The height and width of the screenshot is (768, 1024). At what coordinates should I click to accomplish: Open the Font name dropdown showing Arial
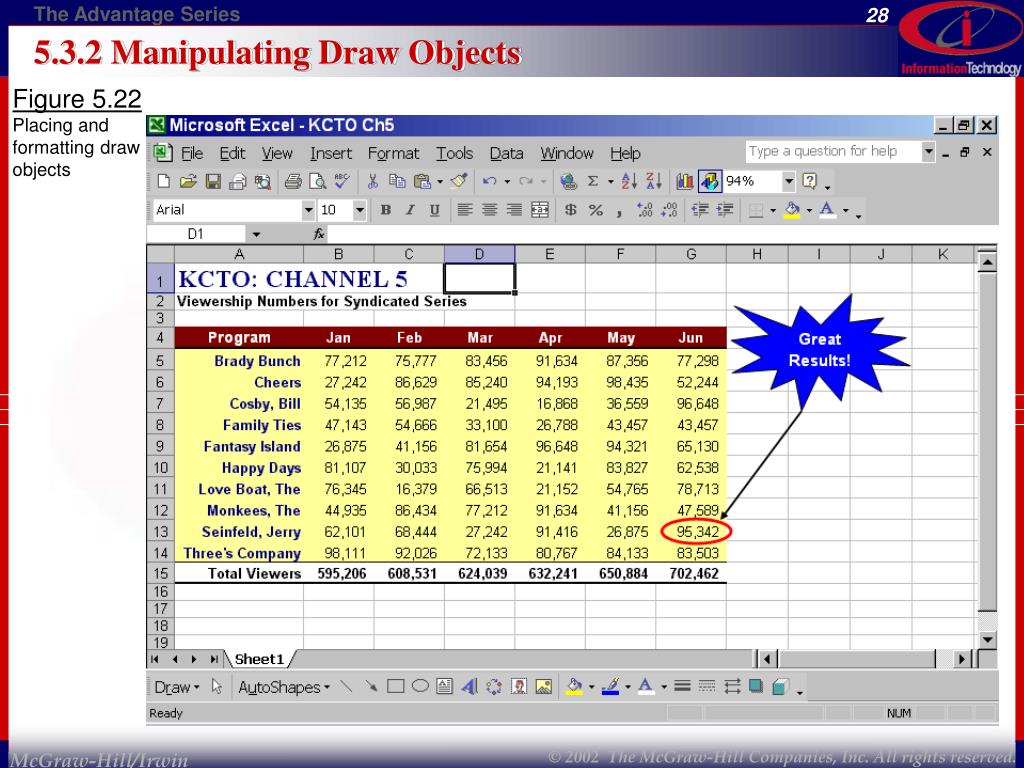pos(308,210)
